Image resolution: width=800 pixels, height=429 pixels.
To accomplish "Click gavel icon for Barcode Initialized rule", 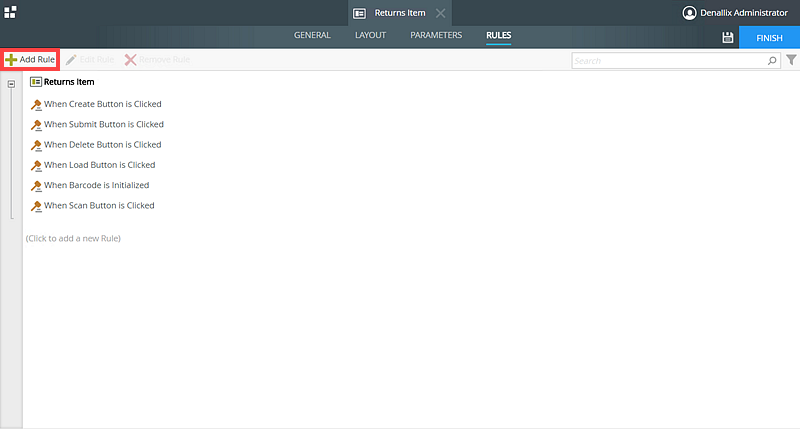I will tap(36, 186).
